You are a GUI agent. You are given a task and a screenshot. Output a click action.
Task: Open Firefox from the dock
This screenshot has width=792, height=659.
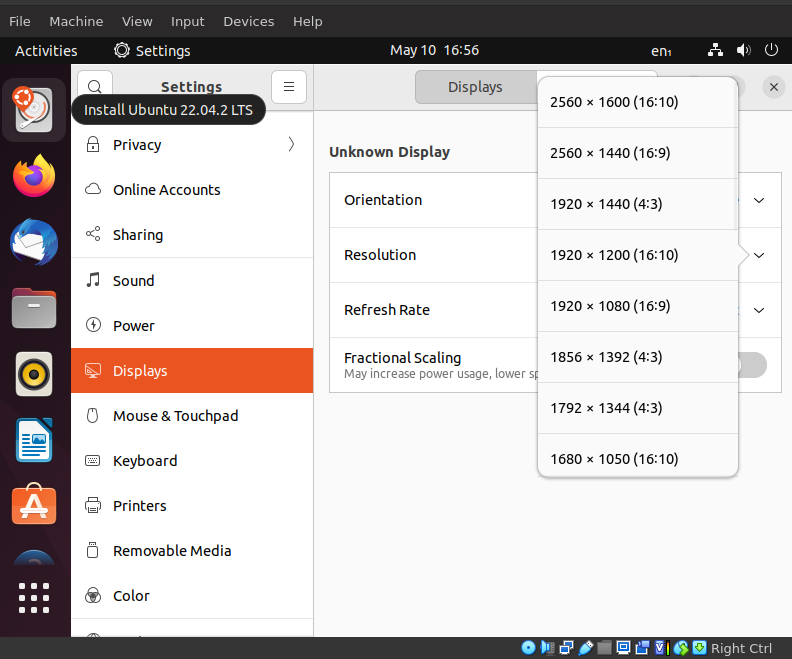[34, 176]
